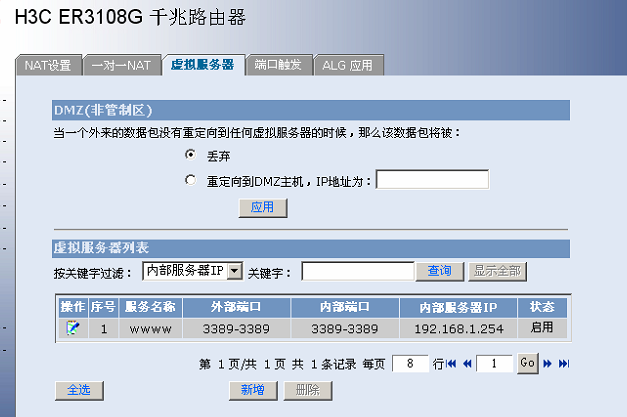Screen dimensions: 627x417
Task: Click sequence number 1 in the wwww row
Action: [x=104, y=329]
